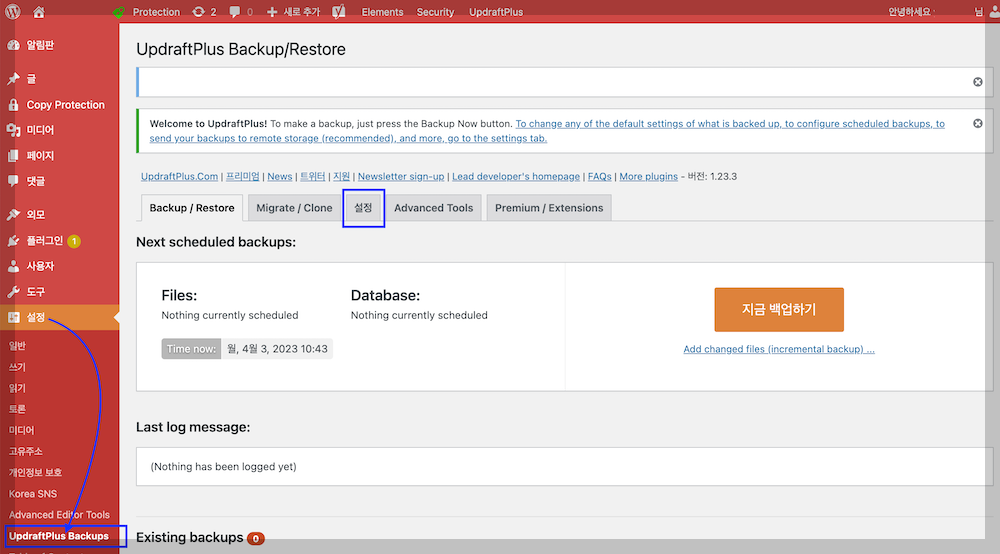The height and width of the screenshot is (554, 1000).
Task: Switch to the 설정 settings tab
Action: (x=364, y=208)
